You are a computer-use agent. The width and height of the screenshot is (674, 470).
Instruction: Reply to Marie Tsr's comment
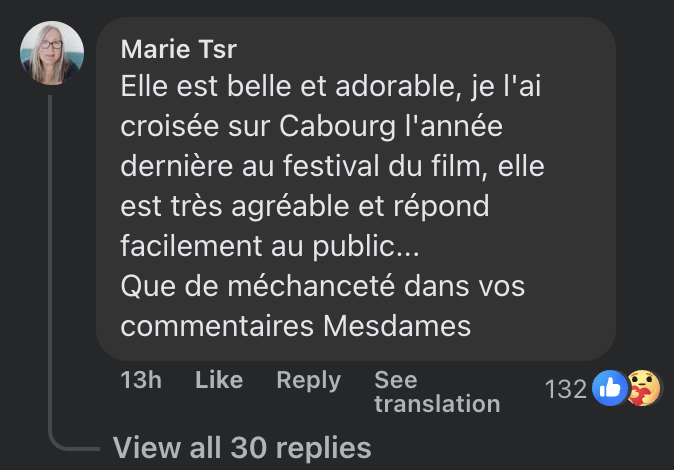[308, 380]
